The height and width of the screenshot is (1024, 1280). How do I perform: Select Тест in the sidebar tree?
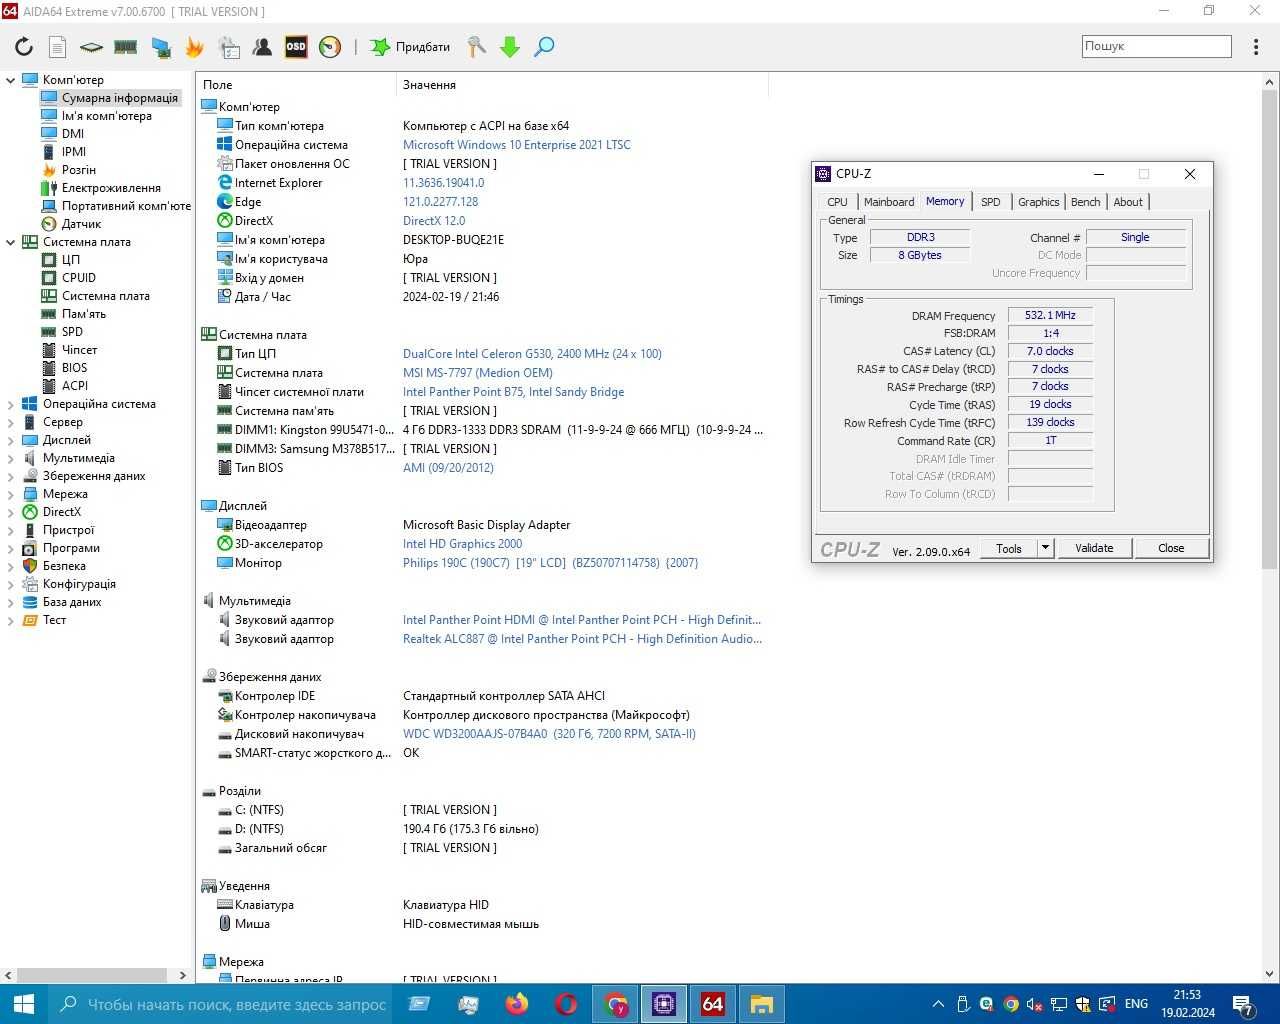[54, 620]
